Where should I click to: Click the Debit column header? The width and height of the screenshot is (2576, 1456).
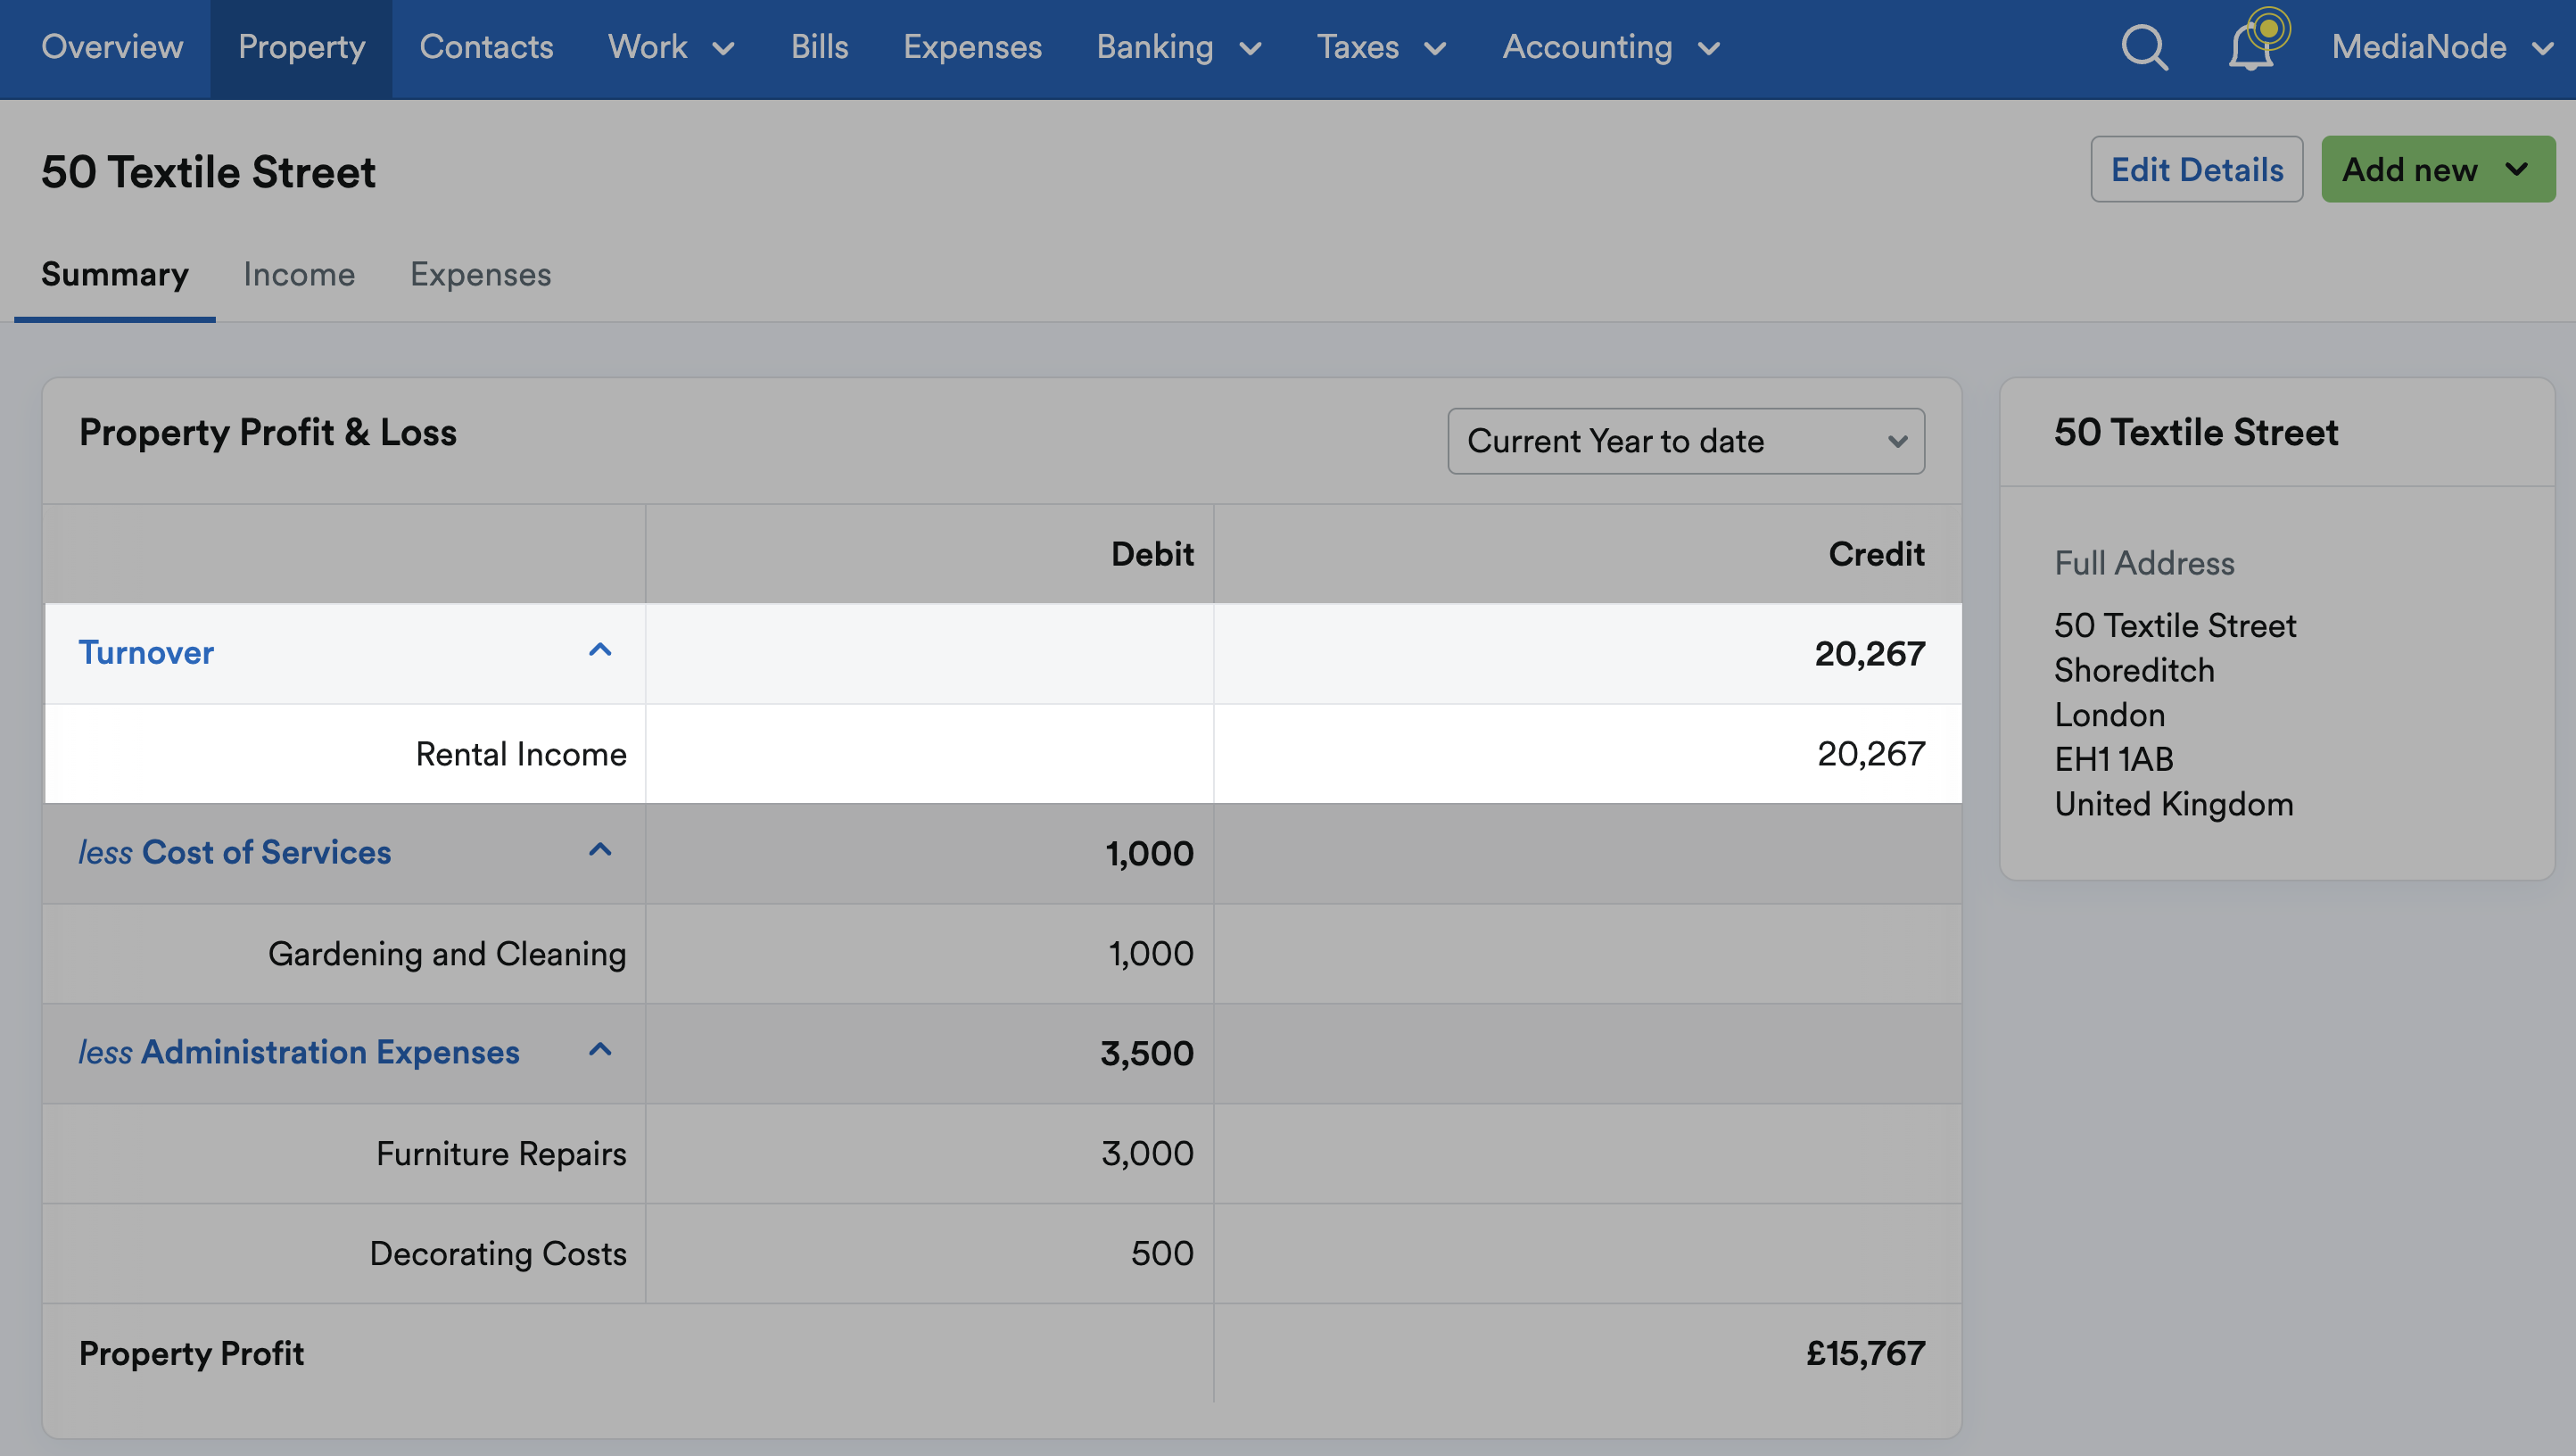[1152, 553]
